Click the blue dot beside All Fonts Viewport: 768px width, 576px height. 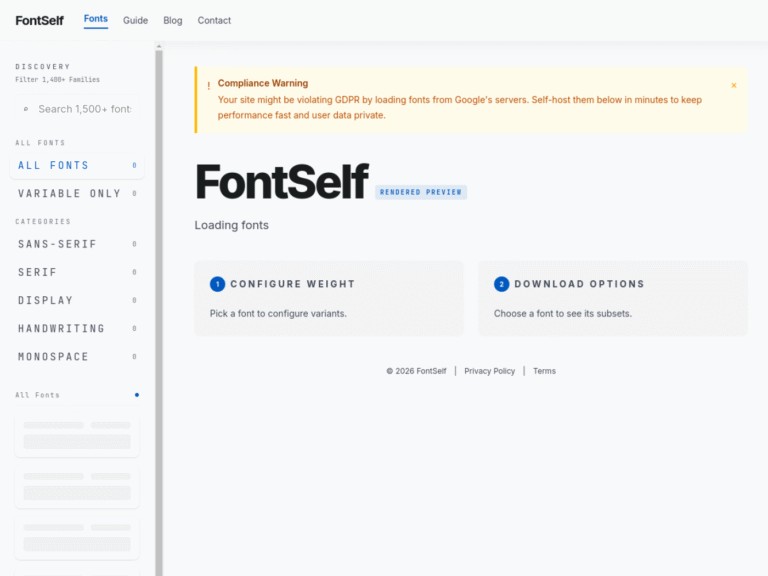tap(137, 395)
